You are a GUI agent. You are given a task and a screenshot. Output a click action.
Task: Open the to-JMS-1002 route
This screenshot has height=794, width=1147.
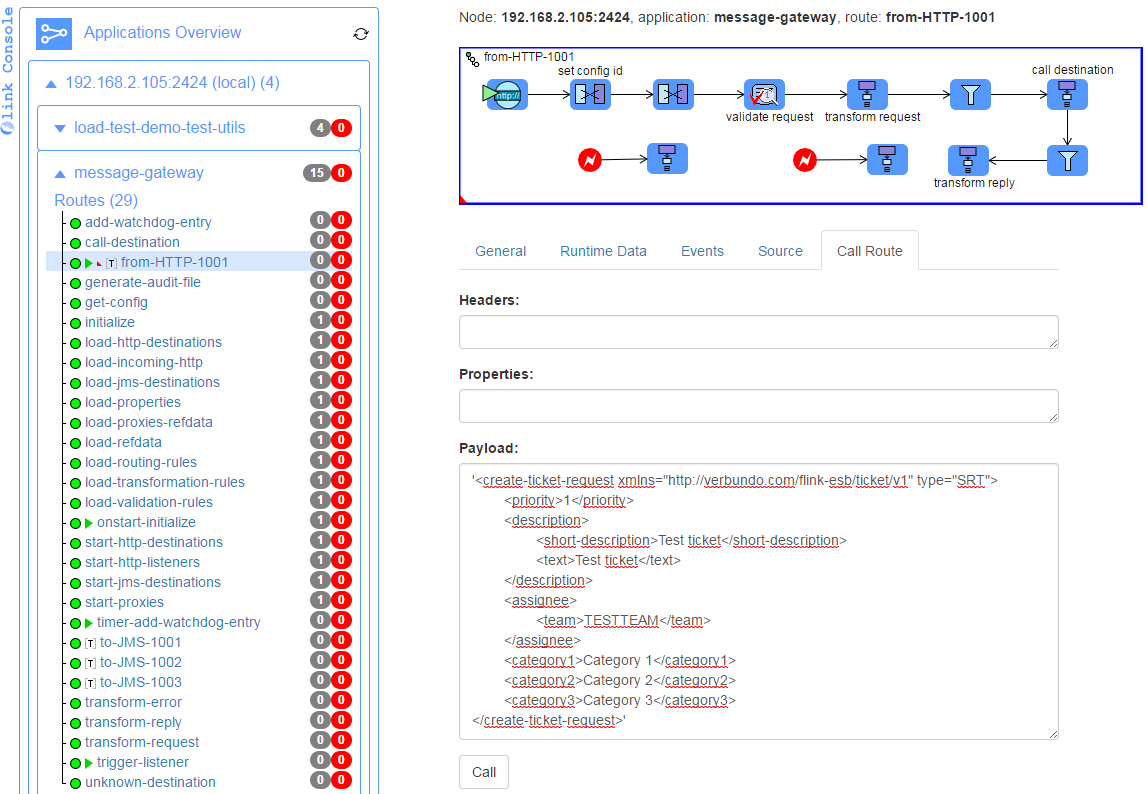pyautogui.click(x=140, y=662)
